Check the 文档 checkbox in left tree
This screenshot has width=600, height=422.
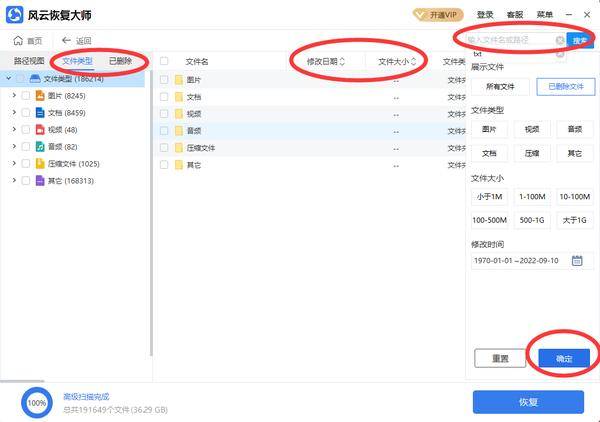tap(25, 113)
